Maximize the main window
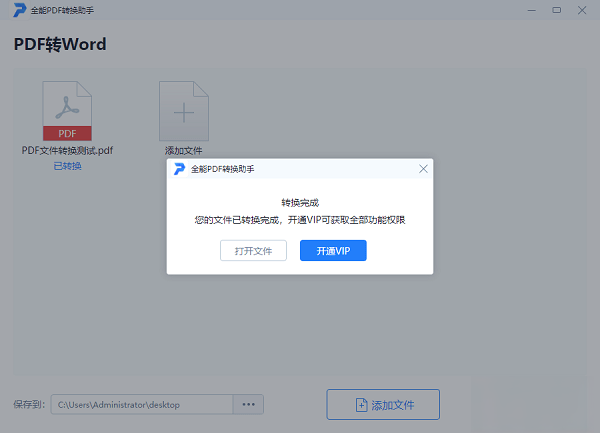Viewport: 600px width, 433px height. point(557,10)
